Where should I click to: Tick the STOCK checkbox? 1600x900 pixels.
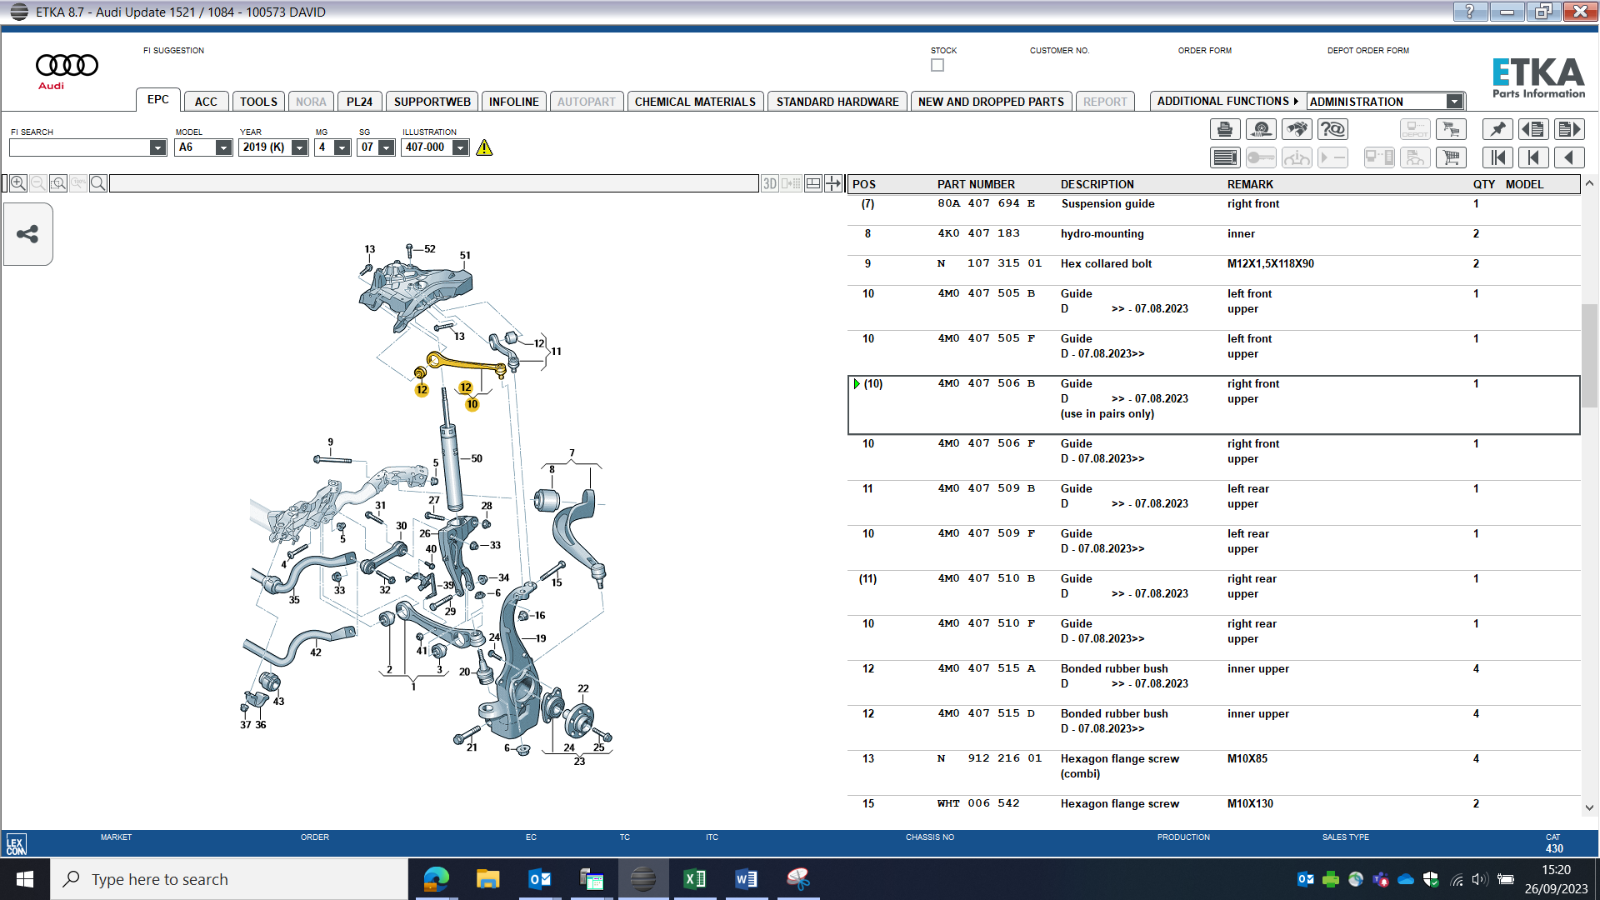(937, 65)
